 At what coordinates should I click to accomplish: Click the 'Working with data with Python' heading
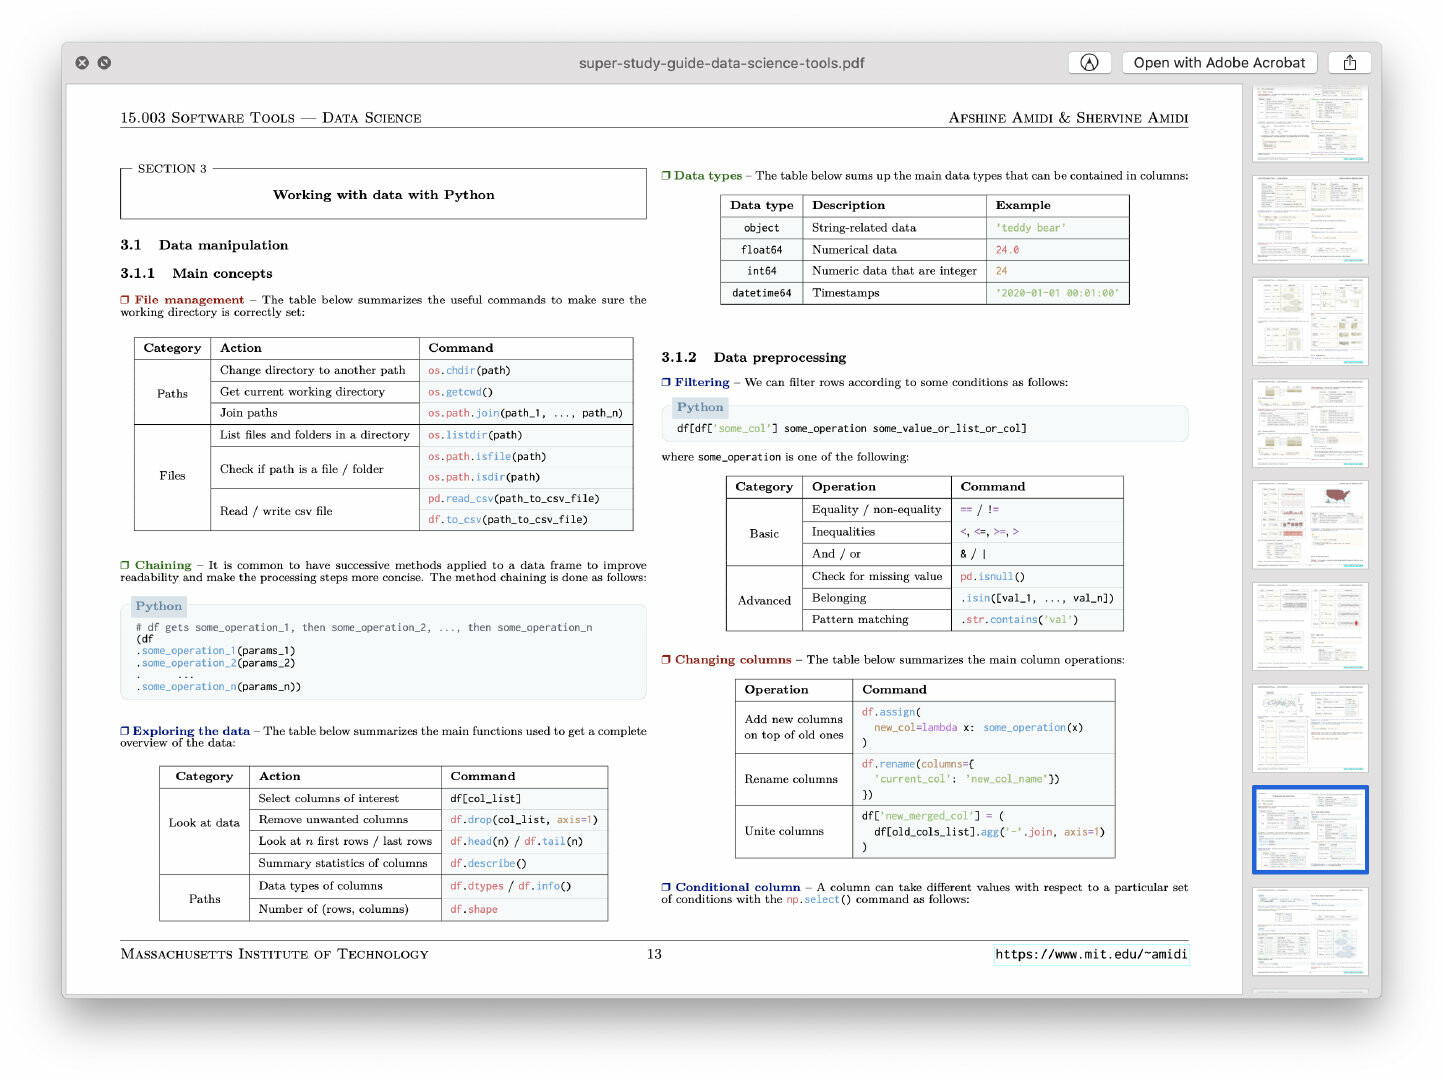(384, 195)
